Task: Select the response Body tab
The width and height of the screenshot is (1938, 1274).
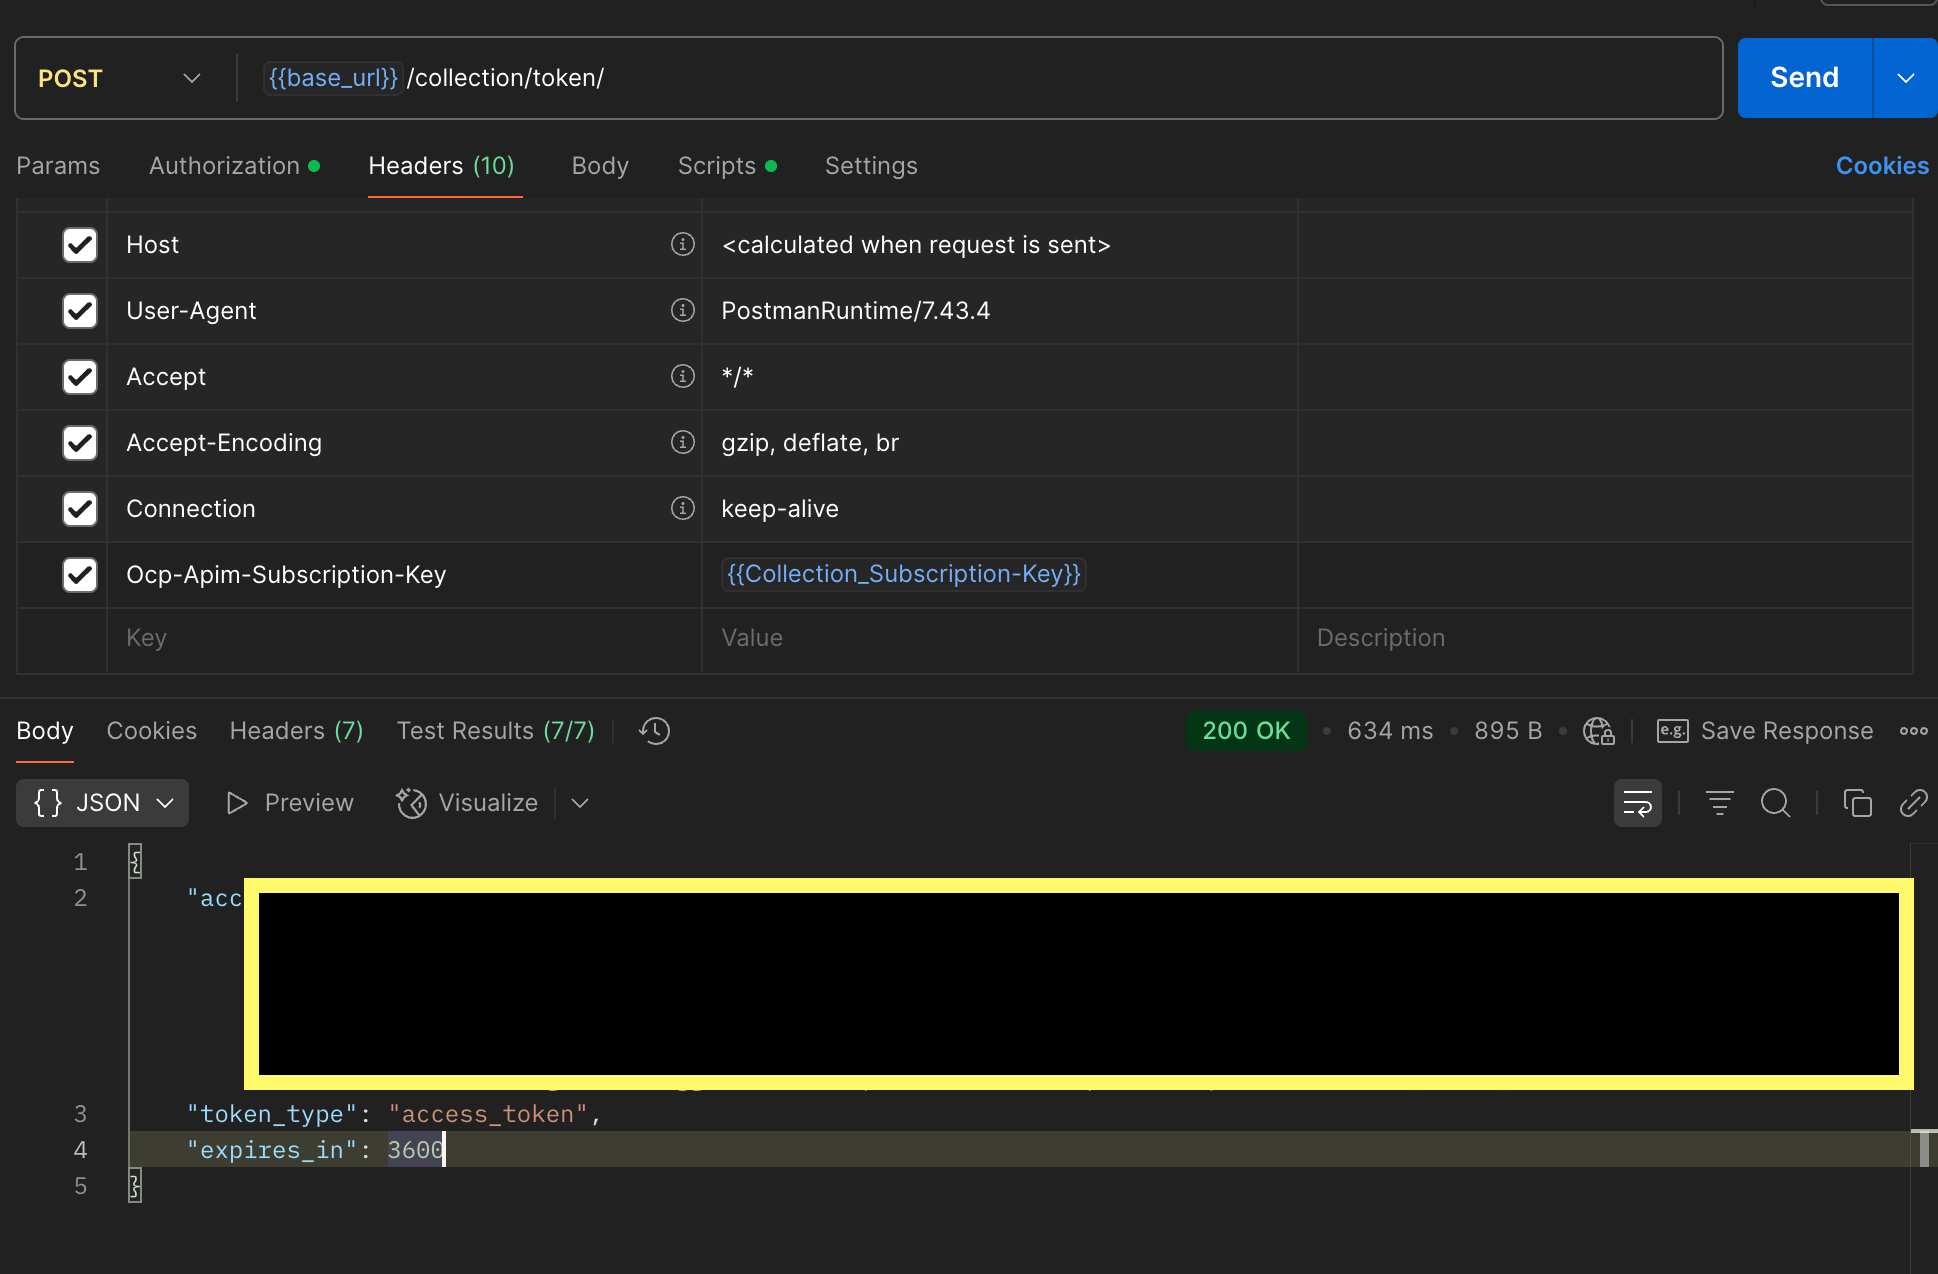Action: click(x=45, y=731)
